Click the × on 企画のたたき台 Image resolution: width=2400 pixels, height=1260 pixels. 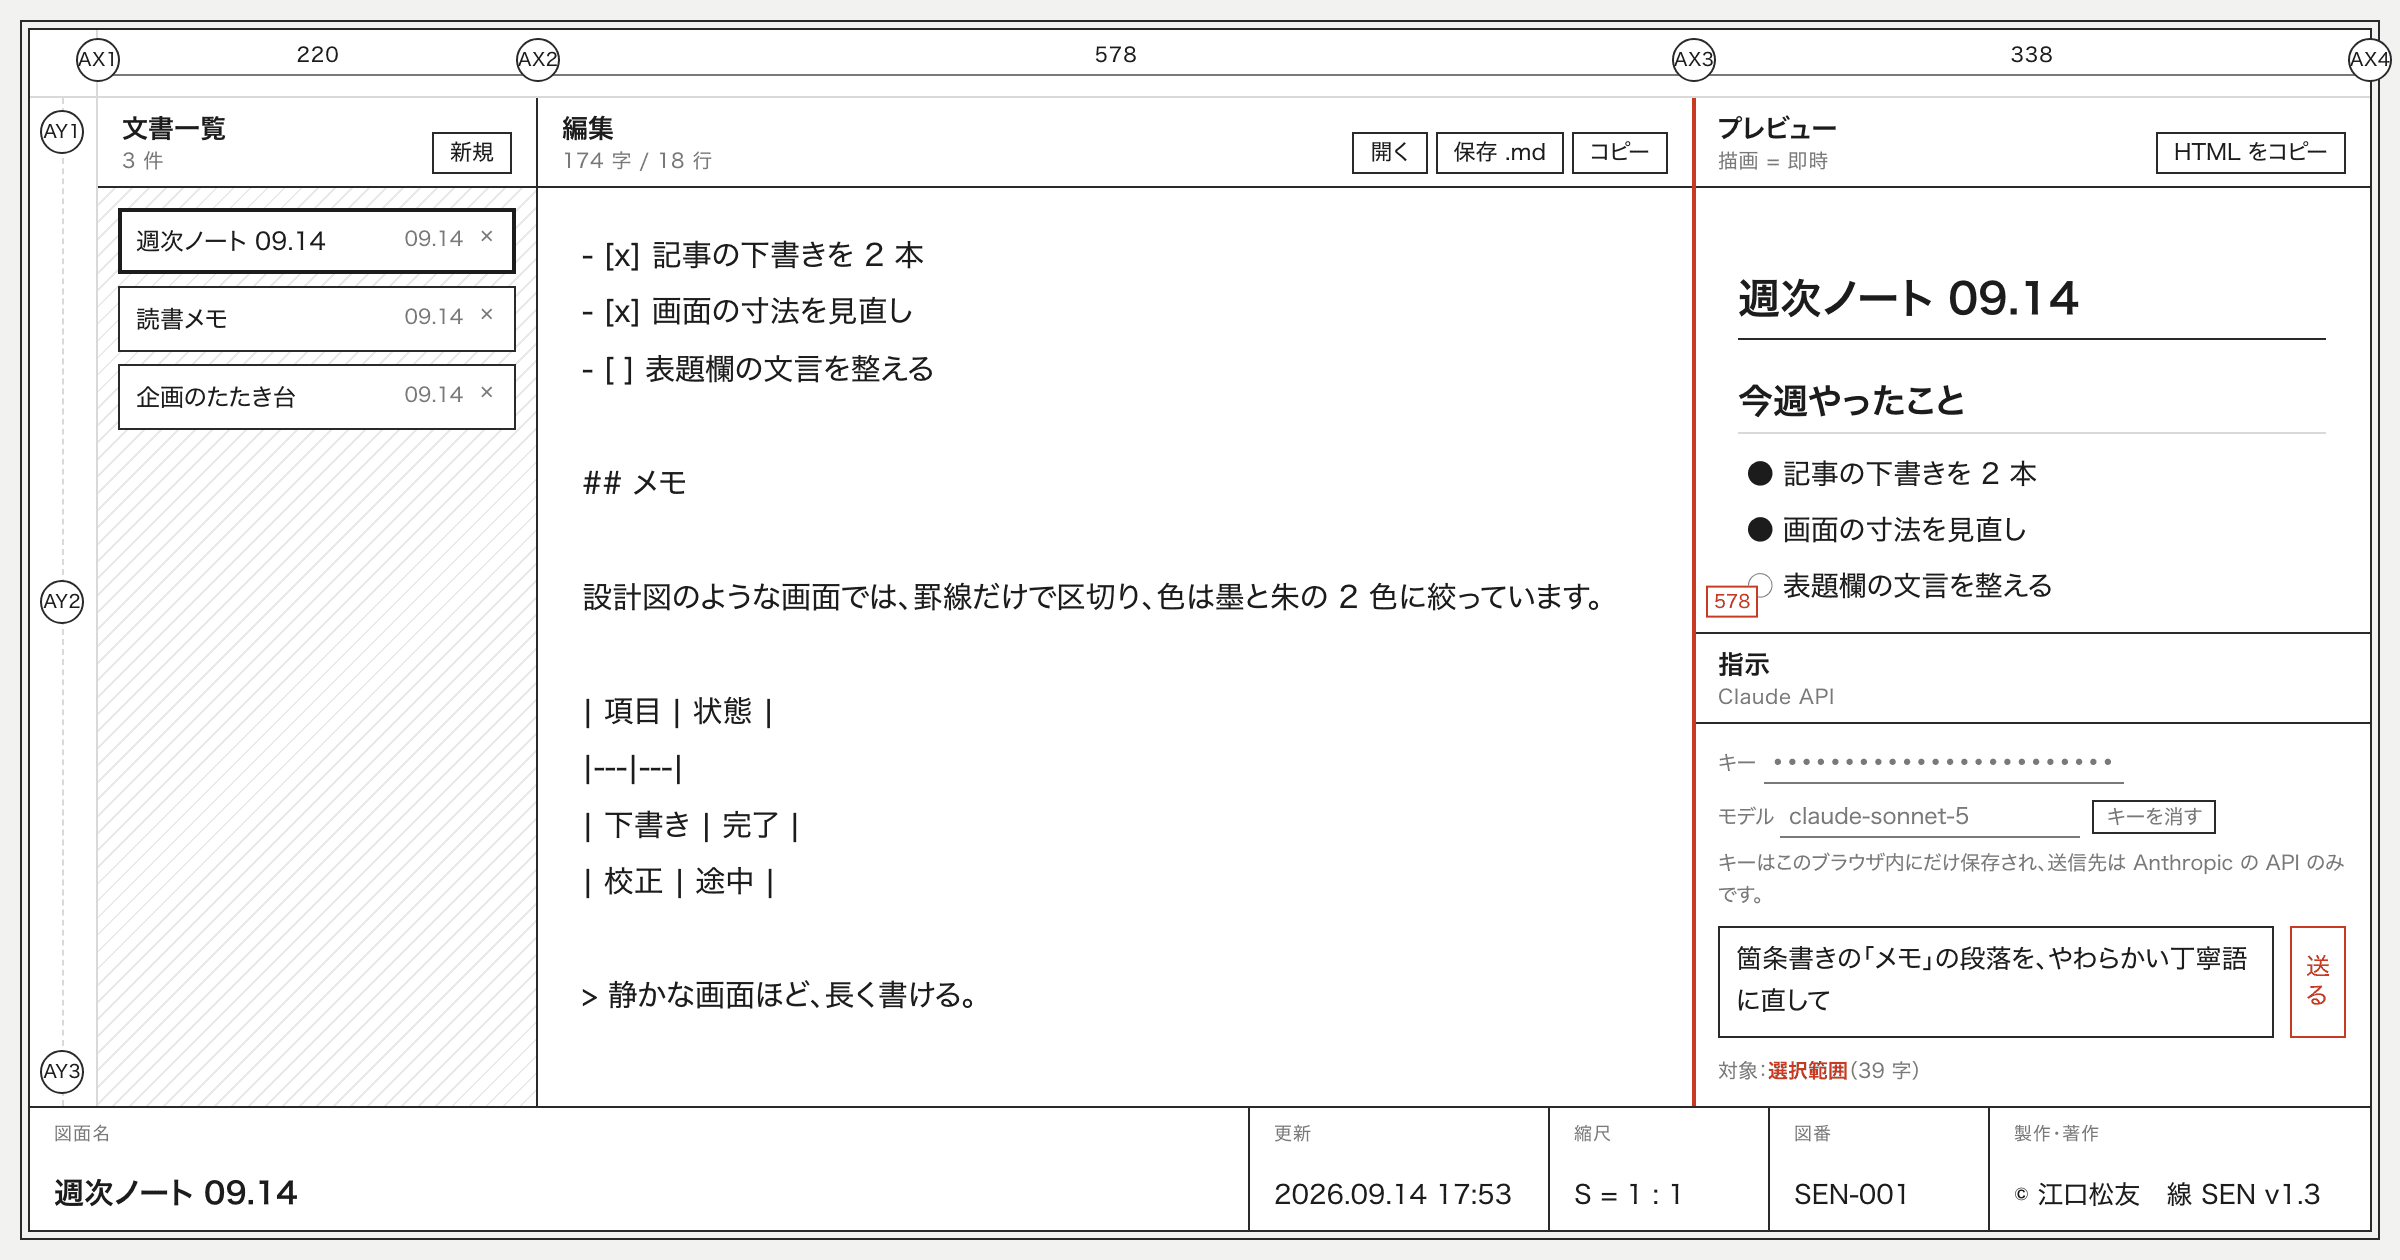(x=487, y=393)
